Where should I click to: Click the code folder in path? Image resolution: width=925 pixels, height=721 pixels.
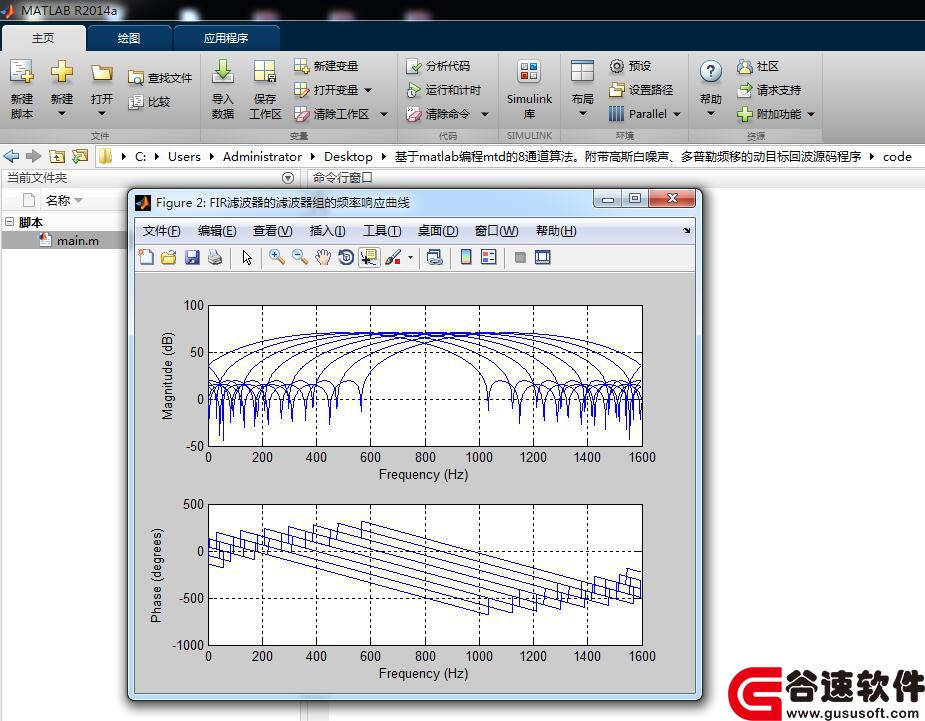pos(897,157)
